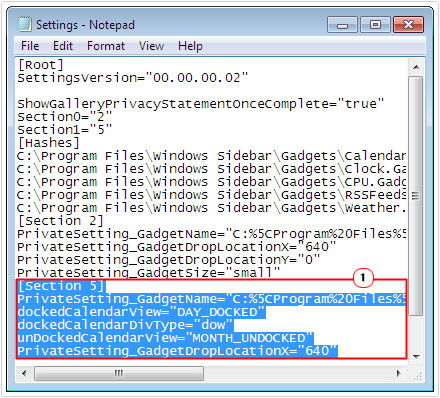The height and width of the screenshot is (398, 440).
Task: Minimize the Settings Notepad window
Action: point(342,25)
